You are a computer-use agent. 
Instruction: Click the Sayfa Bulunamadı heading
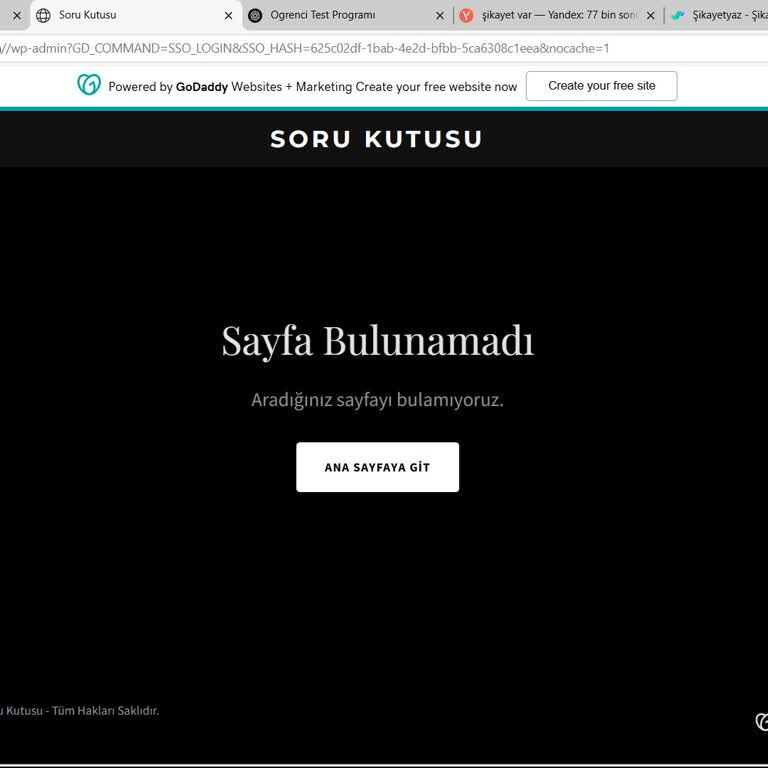(377, 341)
